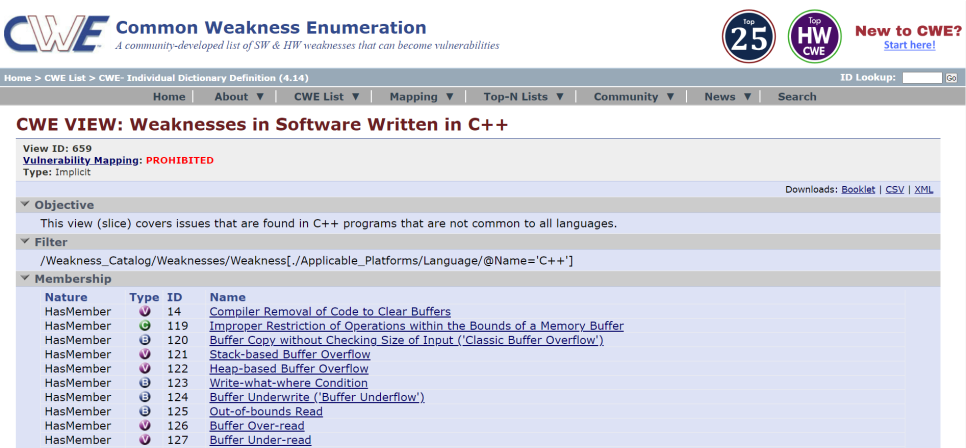Click the Home breadcrumb link

coord(17,78)
